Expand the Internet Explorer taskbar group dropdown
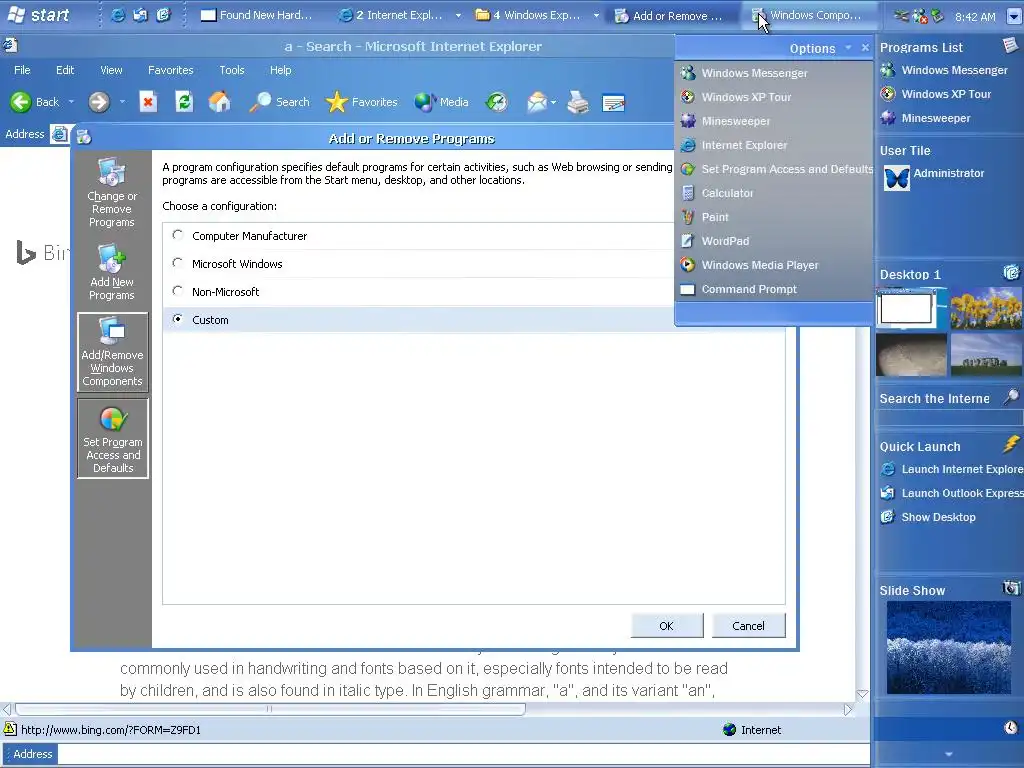Viewport: 1024px width, 768px height. (x=458, y=15)
